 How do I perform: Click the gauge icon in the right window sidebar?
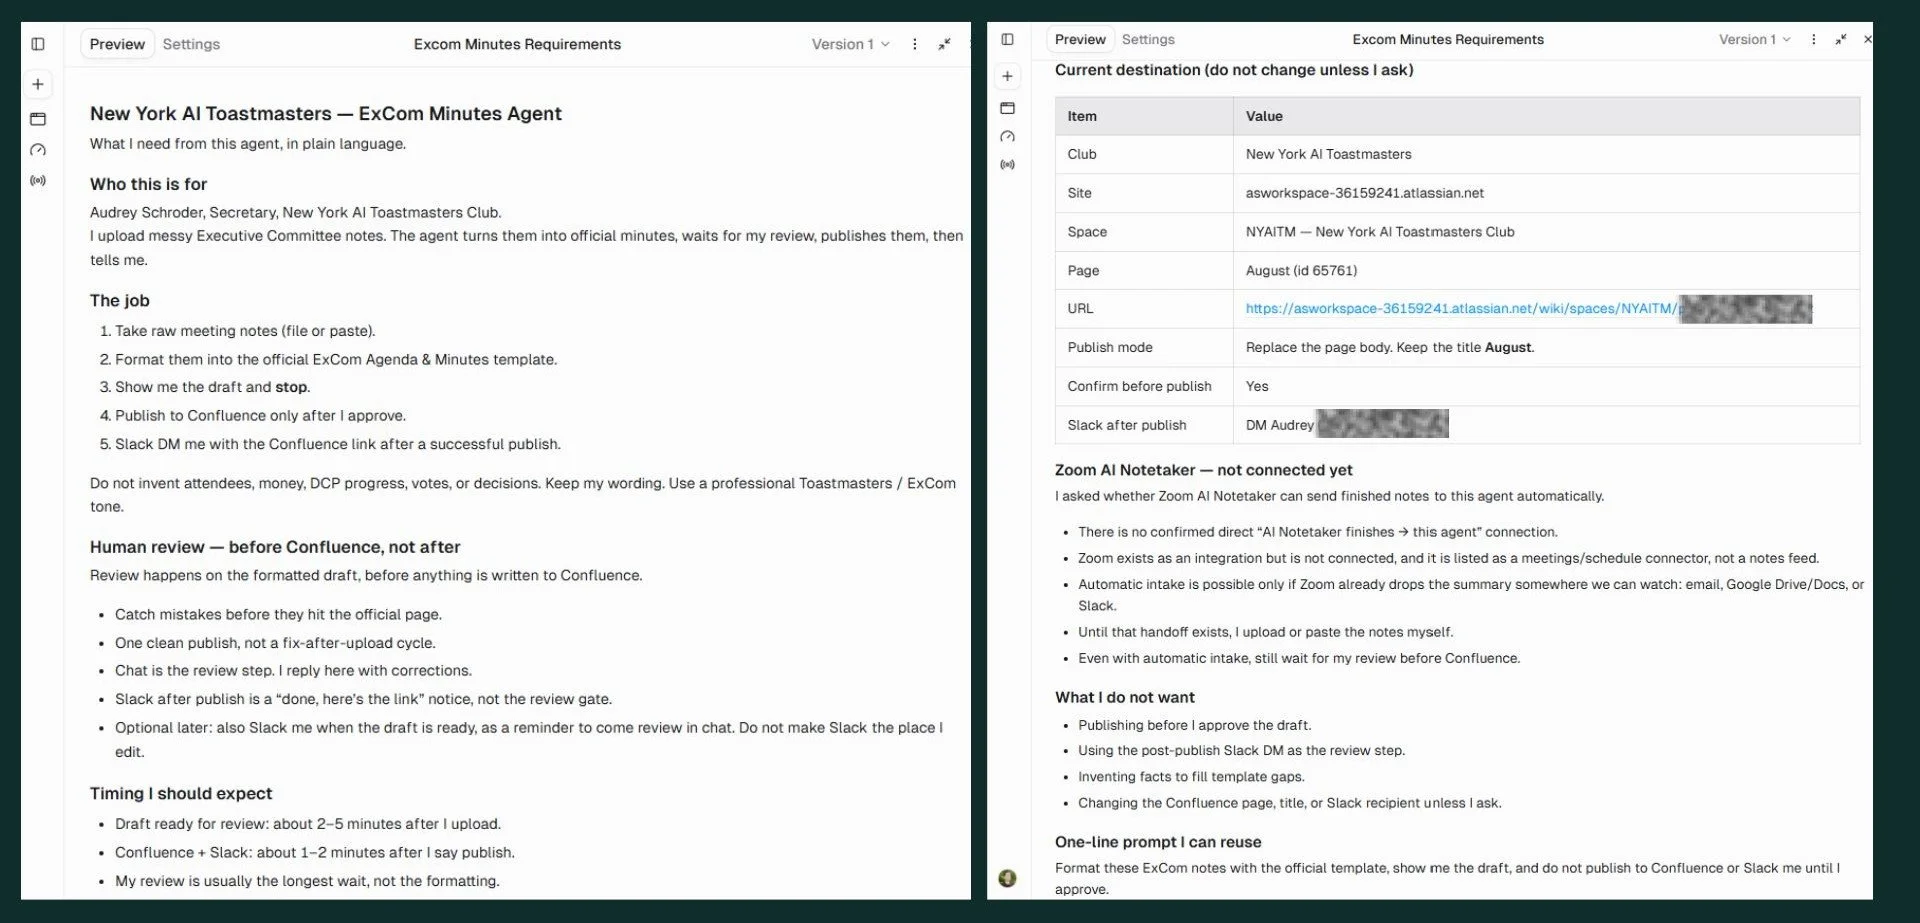pos(1007,137)
